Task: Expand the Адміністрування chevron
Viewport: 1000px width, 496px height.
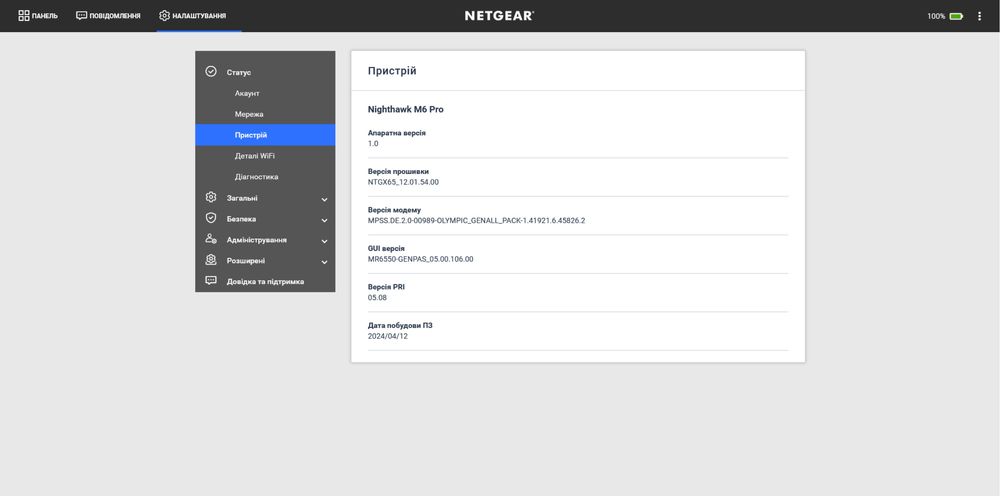Action: pyautogui.click(x=325, y=242)
